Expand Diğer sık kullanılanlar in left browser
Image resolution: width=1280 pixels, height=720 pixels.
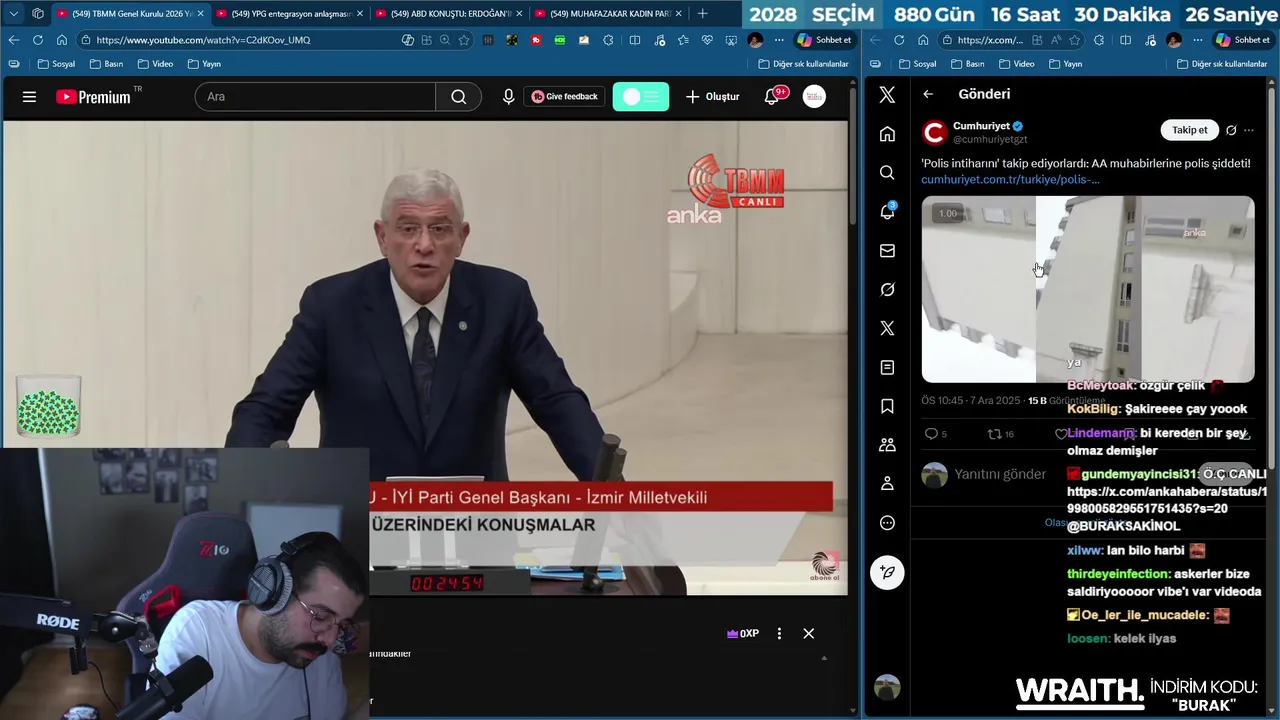pyautogui.click(x=803, y=64)
